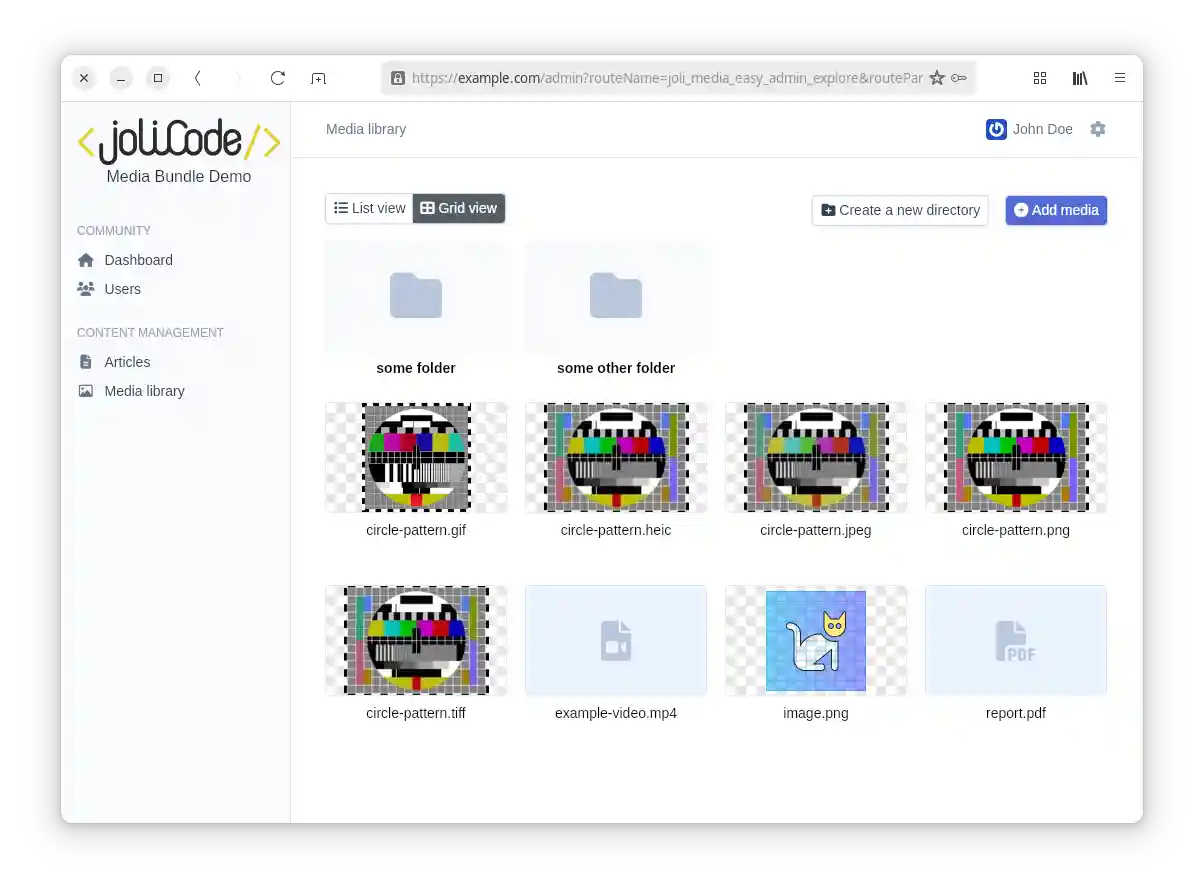Click the Media library breadcrumb title

tap(366, 129)
